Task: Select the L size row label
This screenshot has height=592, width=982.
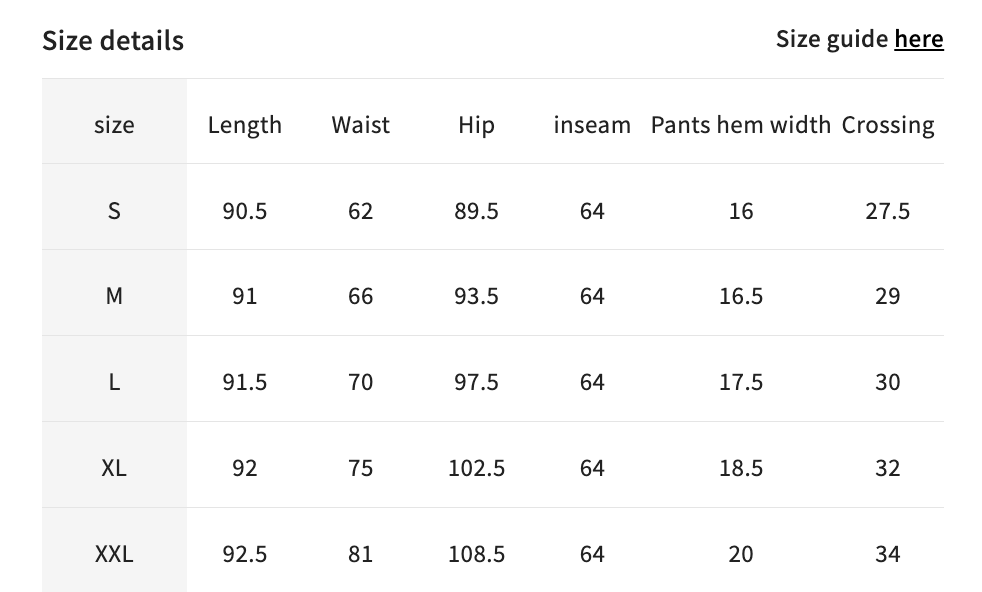Action: tap(114, 382)
